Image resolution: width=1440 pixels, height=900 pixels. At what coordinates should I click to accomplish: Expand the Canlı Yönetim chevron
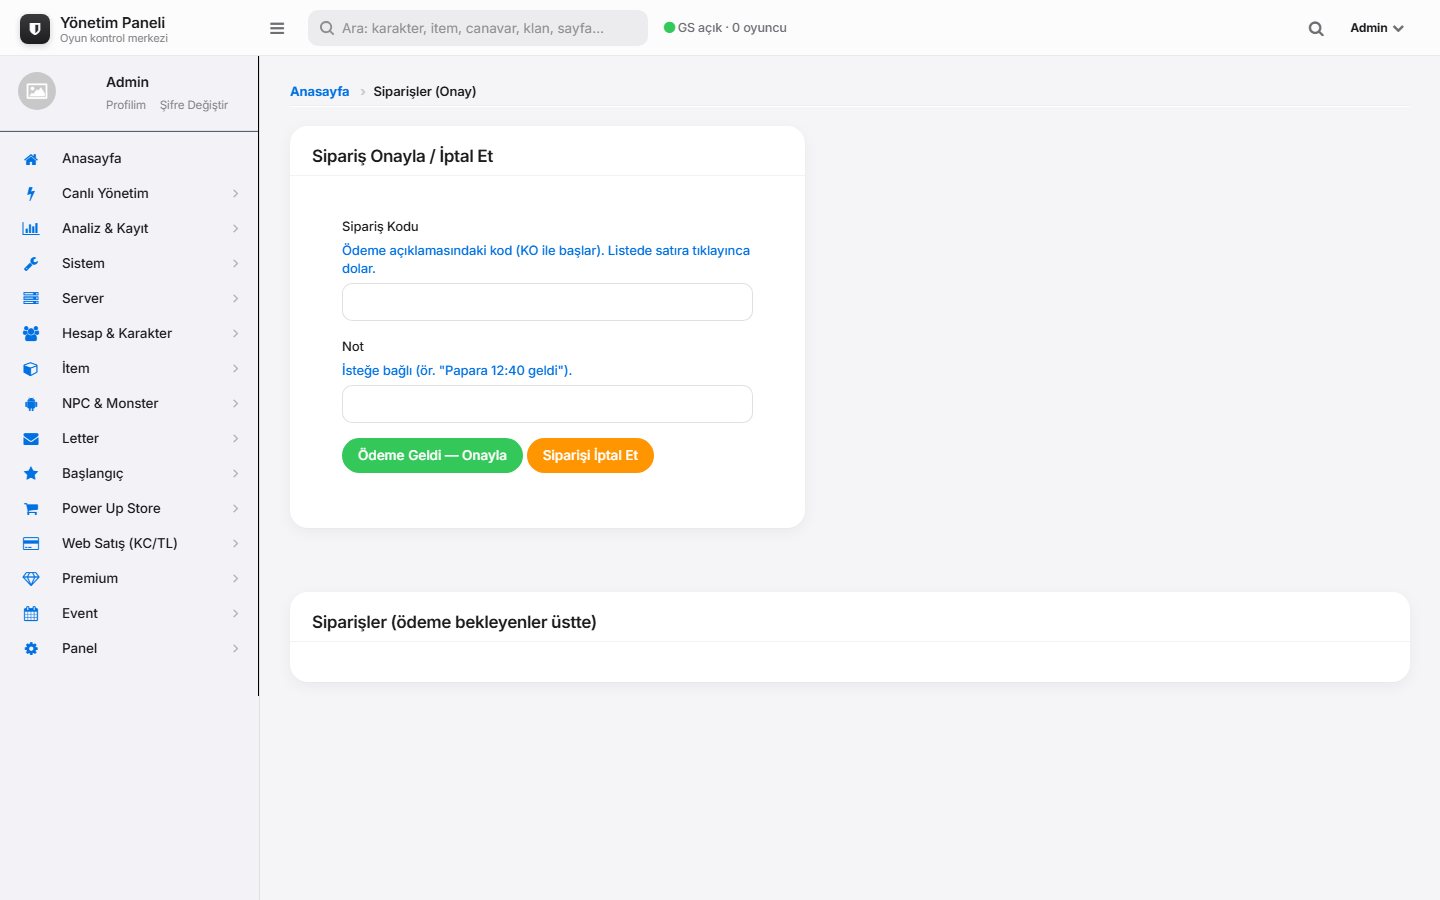click(x=236, y=194)
